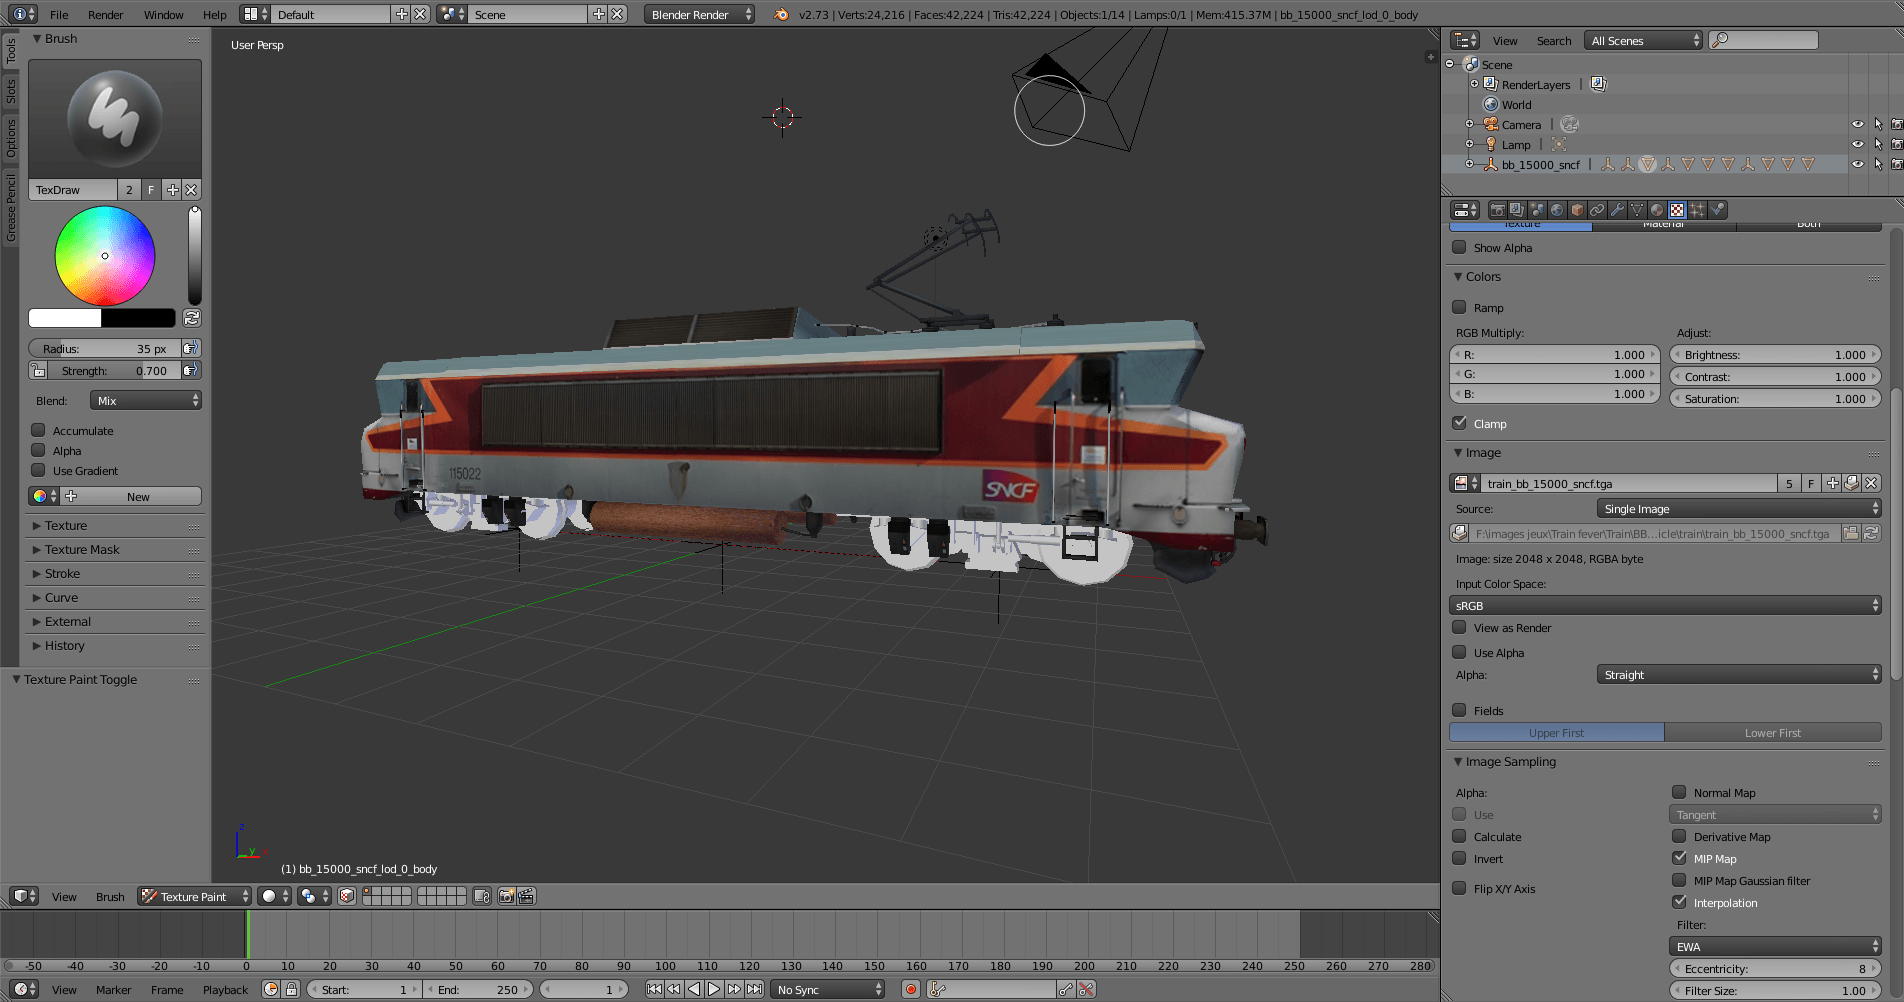Jump to the last frame playback button
Screen dimensions: 1904x1002
pos(754,989)
